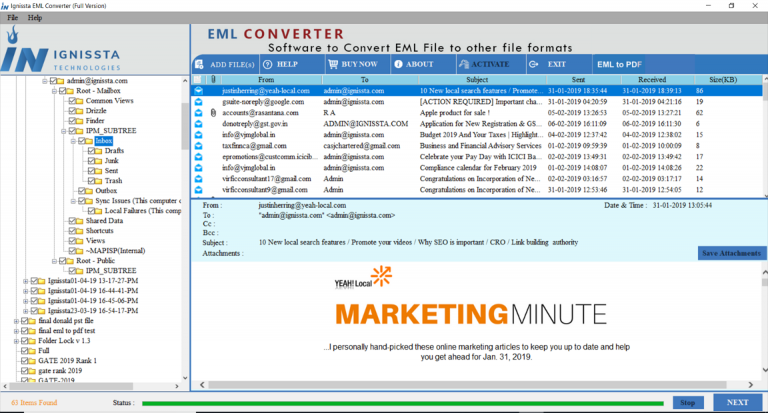Click the Activate icon in toolbar

pyautogui.click(x=463, y=64)
